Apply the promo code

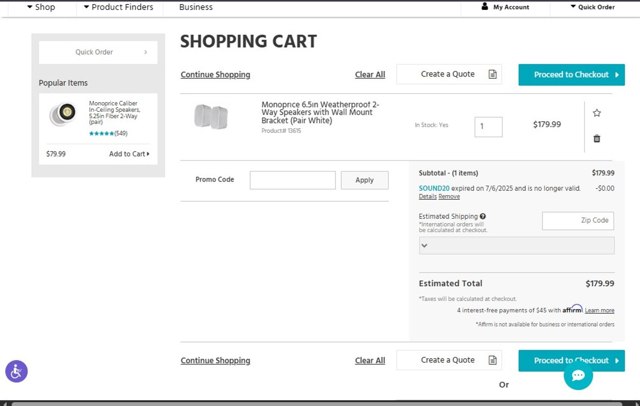pyautogui.click(x=364, y=180)
